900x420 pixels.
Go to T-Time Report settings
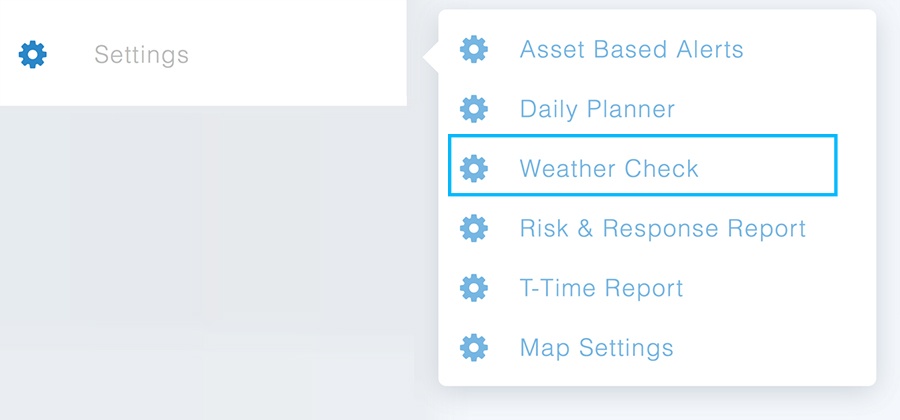[x=602, y=288]
